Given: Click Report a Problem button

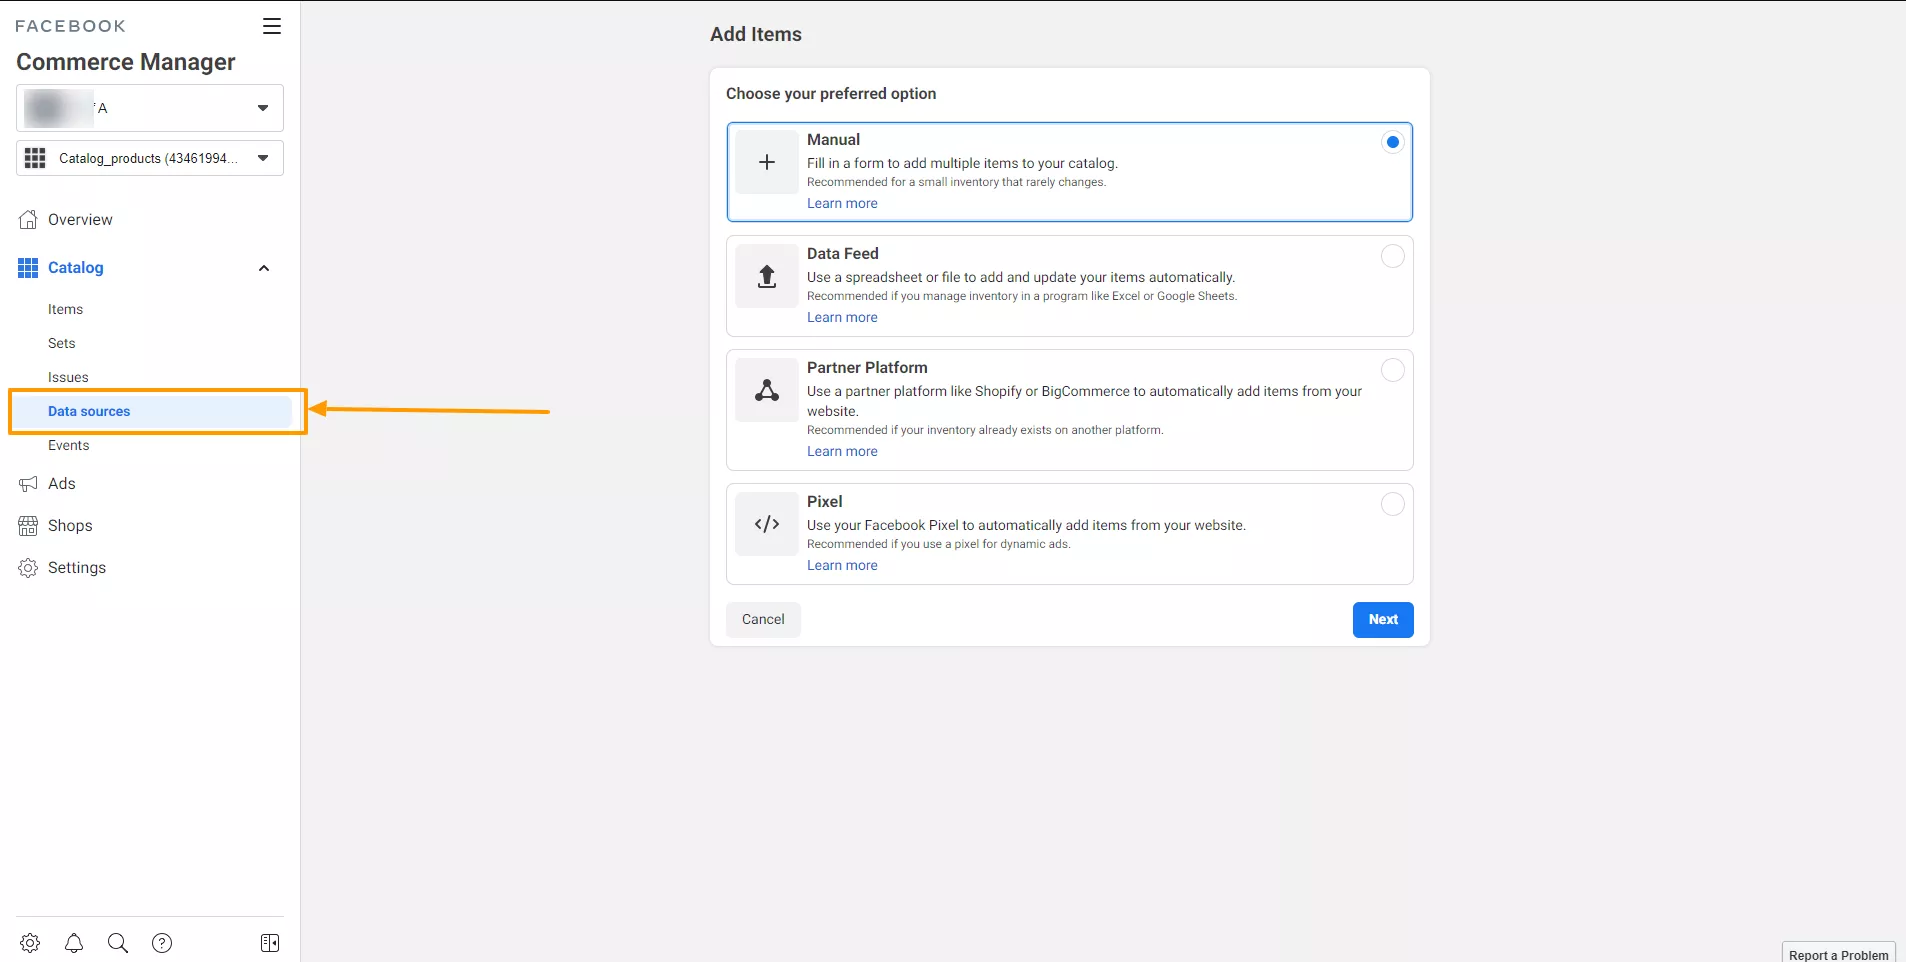Looking at the screenshot, I should [x=1838, y=953].
